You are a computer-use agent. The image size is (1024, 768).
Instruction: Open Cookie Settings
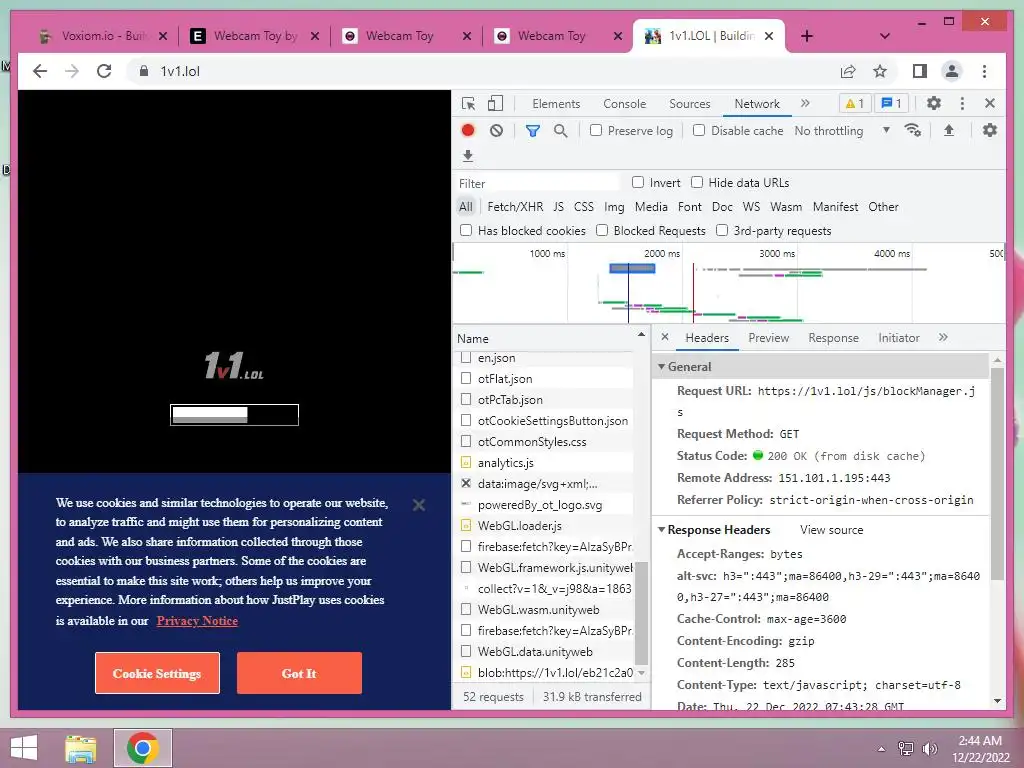(x=157, y=673)
